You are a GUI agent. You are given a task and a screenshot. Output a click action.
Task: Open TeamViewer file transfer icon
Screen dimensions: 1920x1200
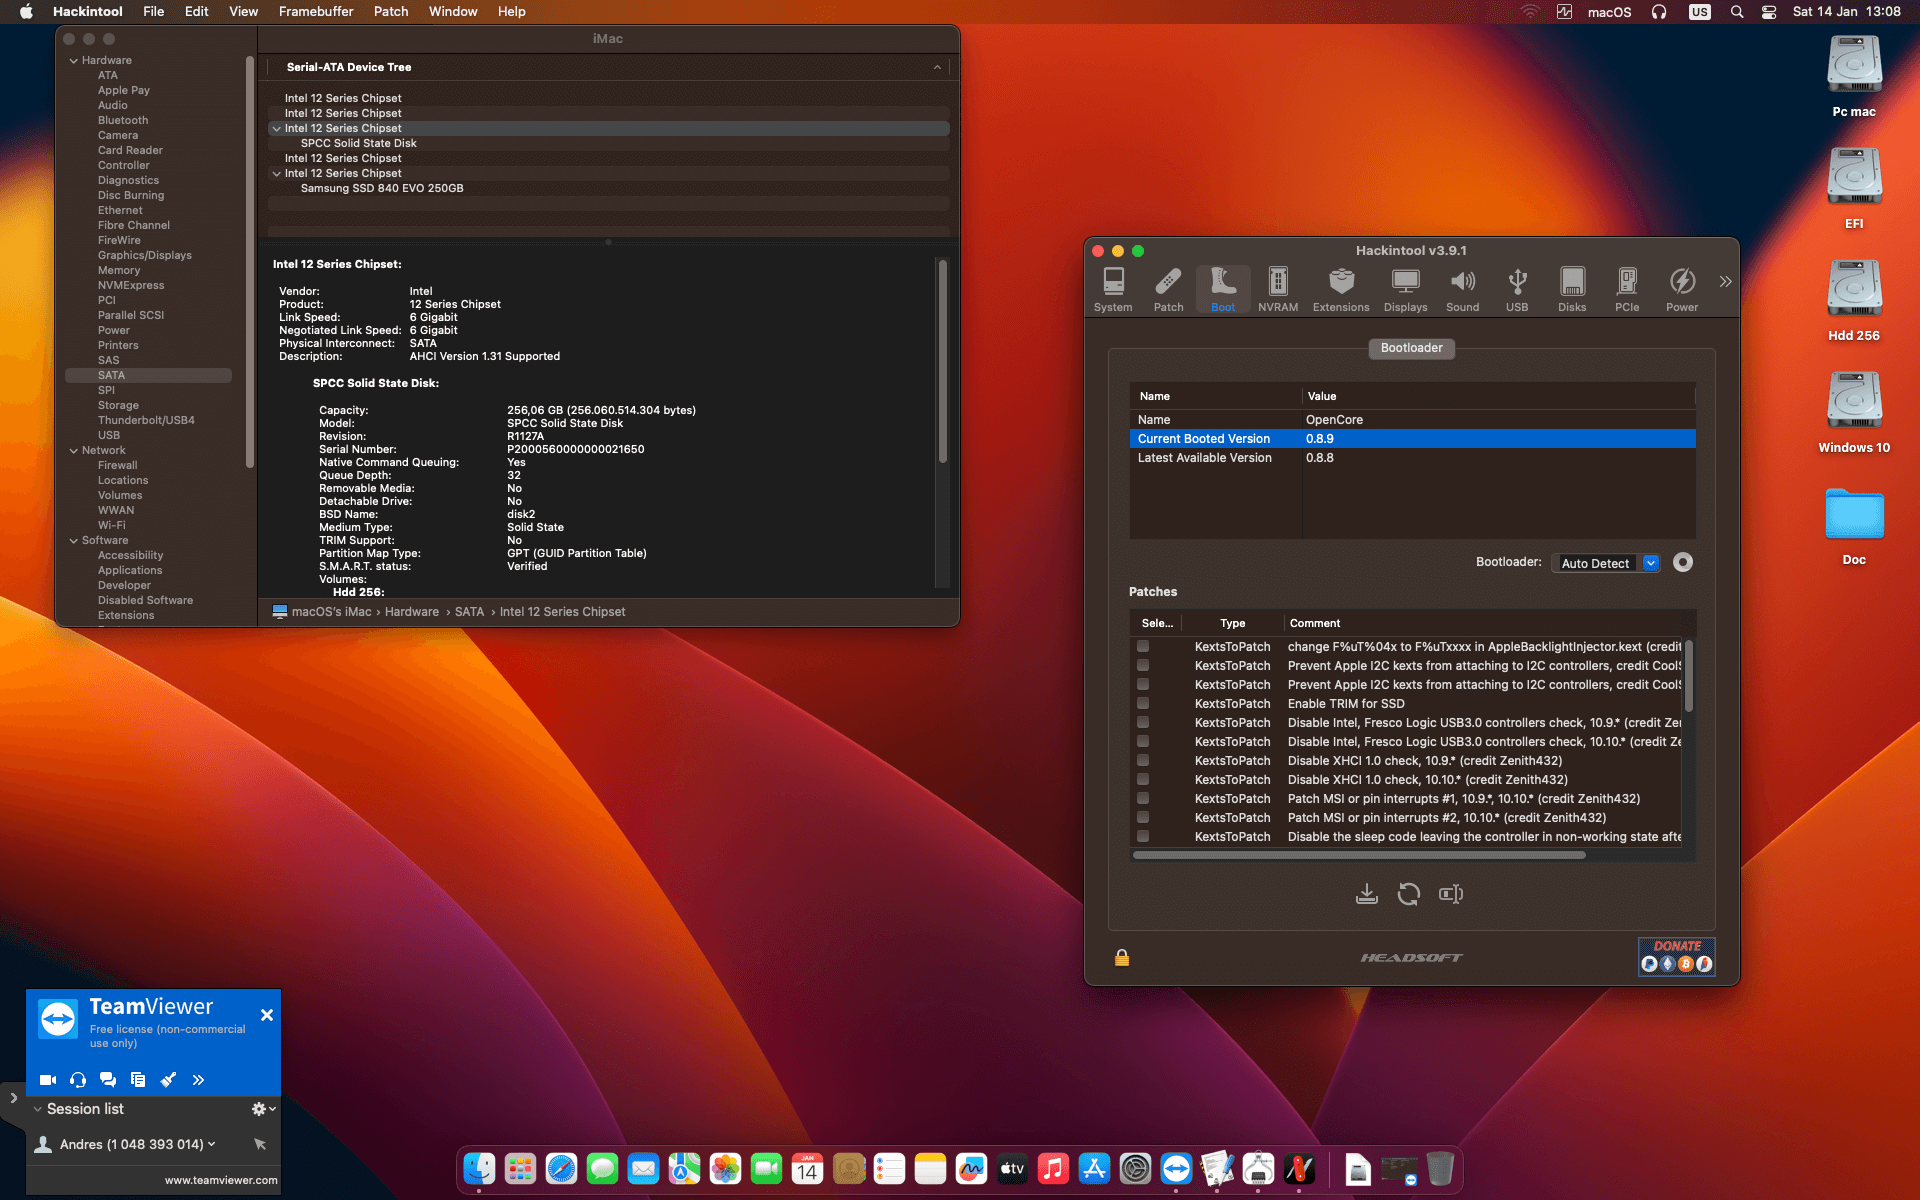point(138,1080)
